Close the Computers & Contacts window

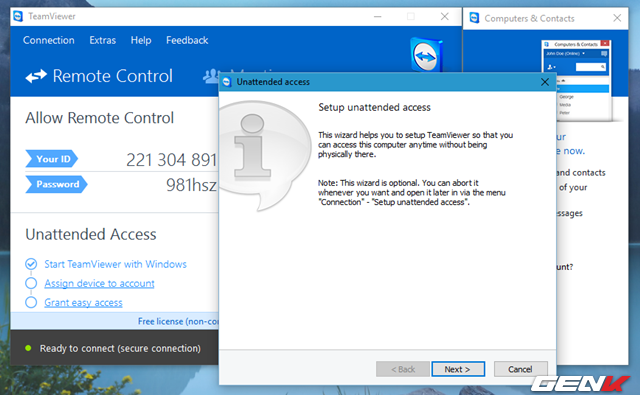[617, 18]
